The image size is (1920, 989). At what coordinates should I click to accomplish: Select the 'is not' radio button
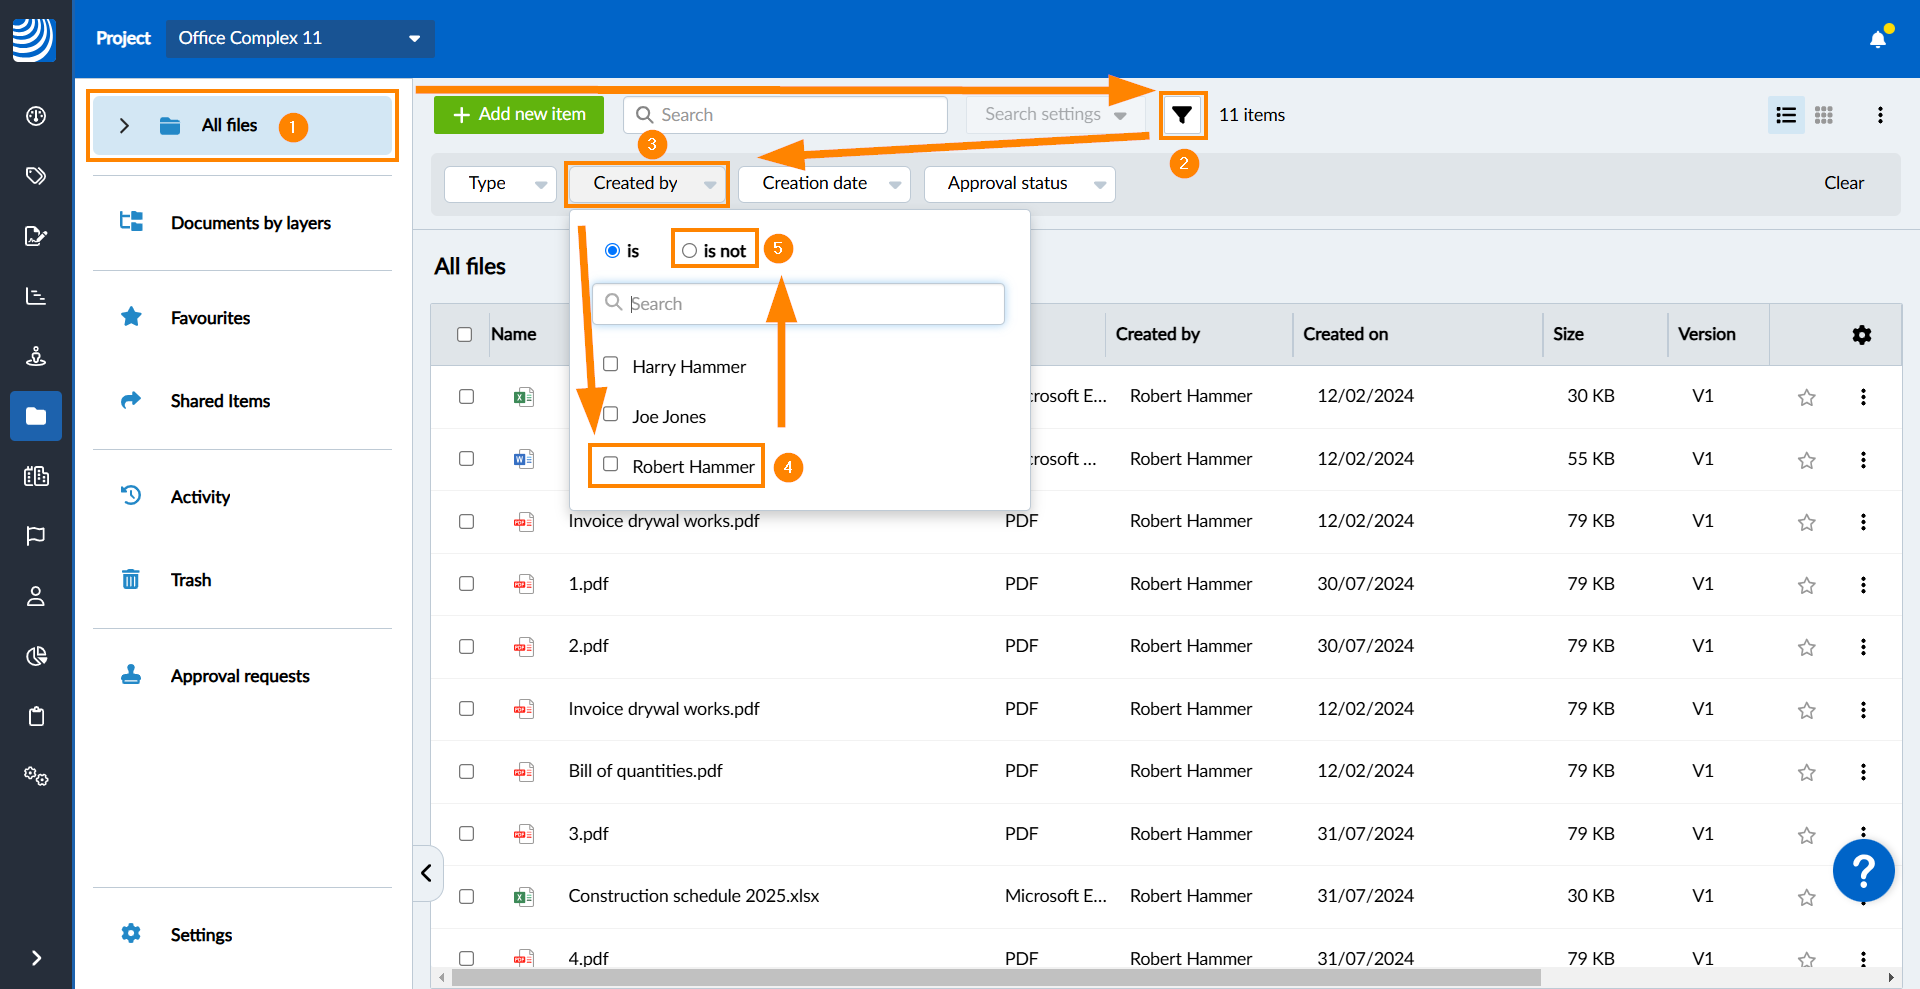pos(689,251)
